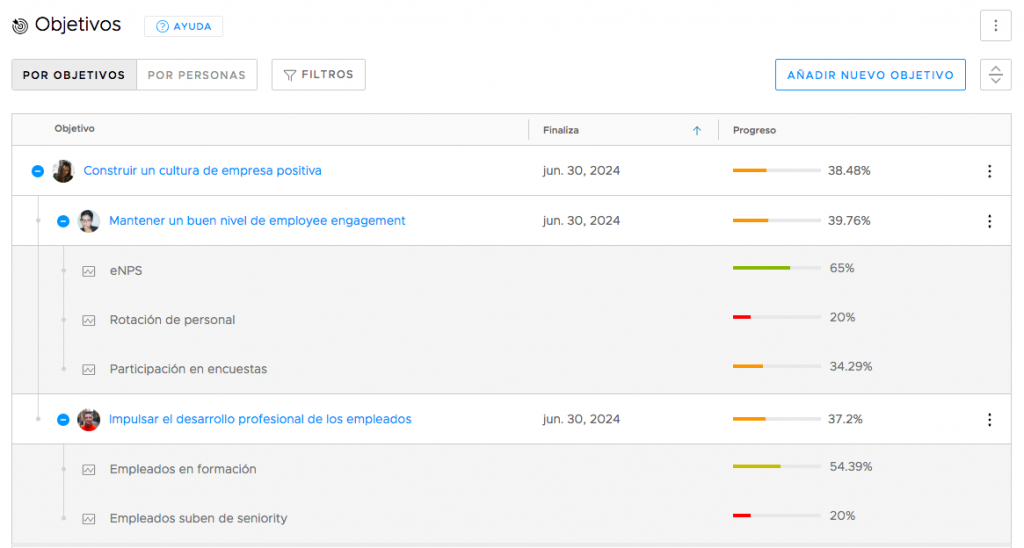Screen dimensions: 1024x548
Task: Click the green eNPS progress bar
Action: (x=776, y=268)
